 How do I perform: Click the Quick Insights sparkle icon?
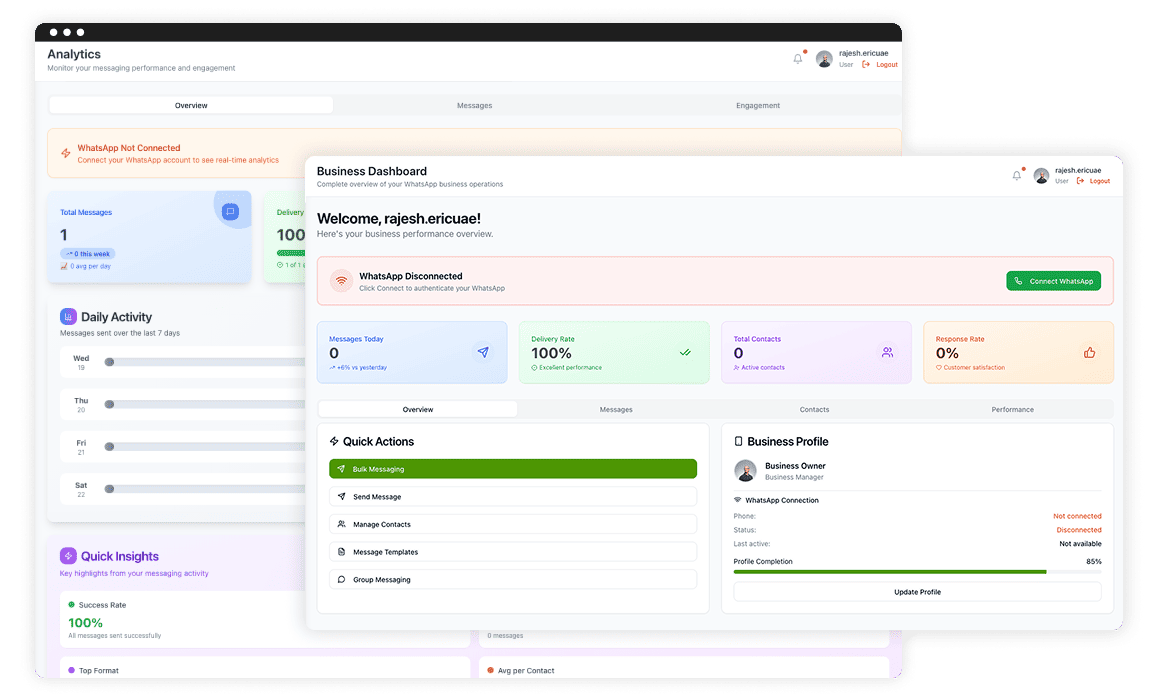(x=68, y=556)
